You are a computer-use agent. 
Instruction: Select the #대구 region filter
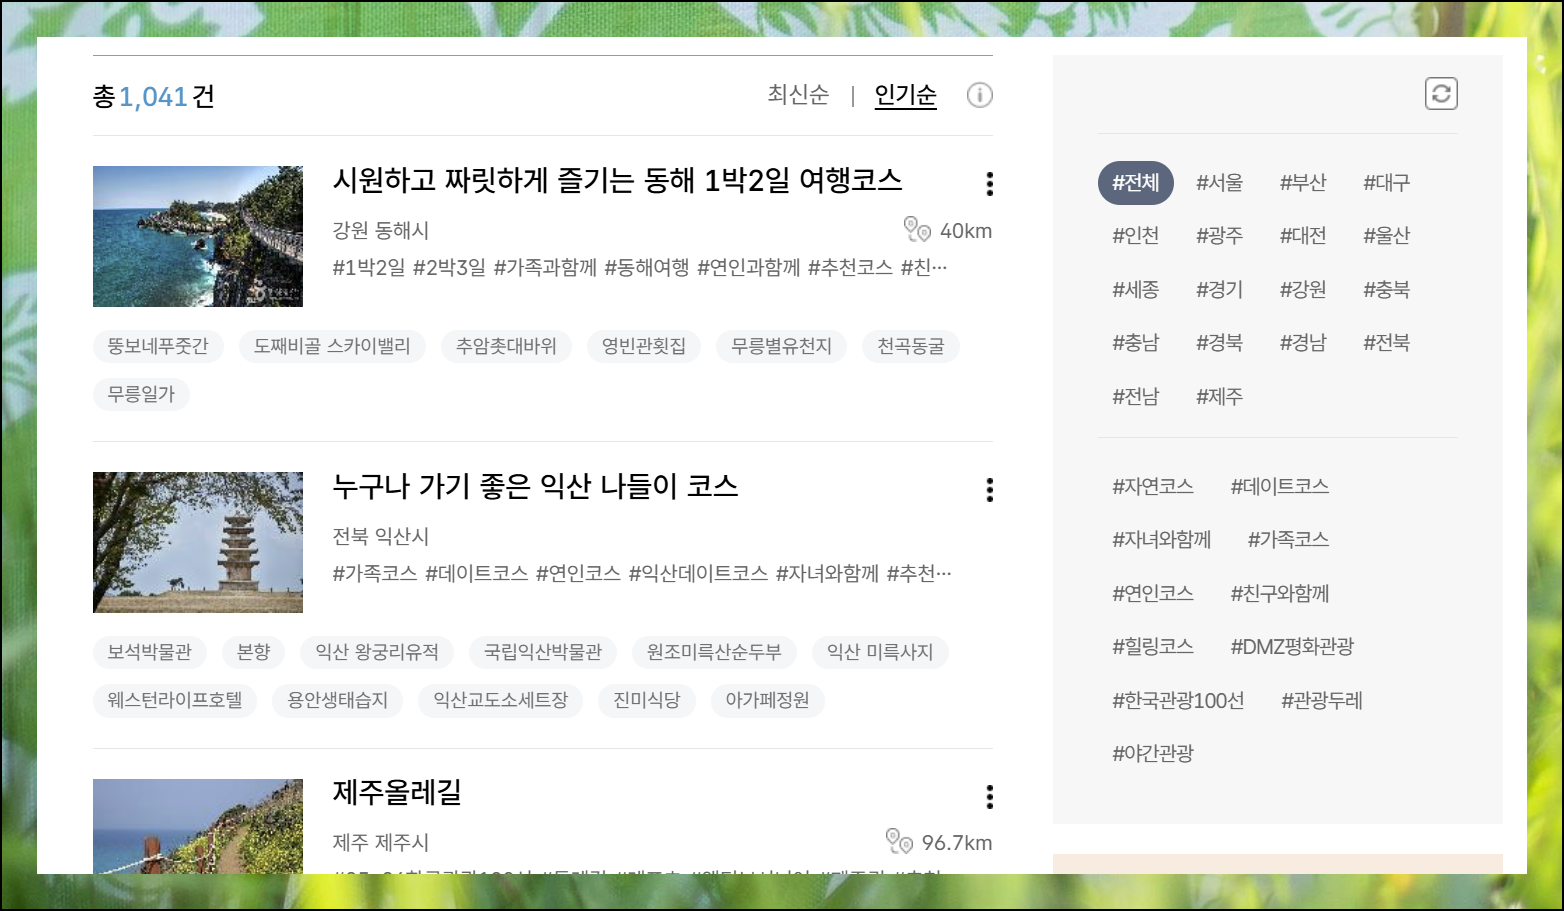pos(1386,183)
